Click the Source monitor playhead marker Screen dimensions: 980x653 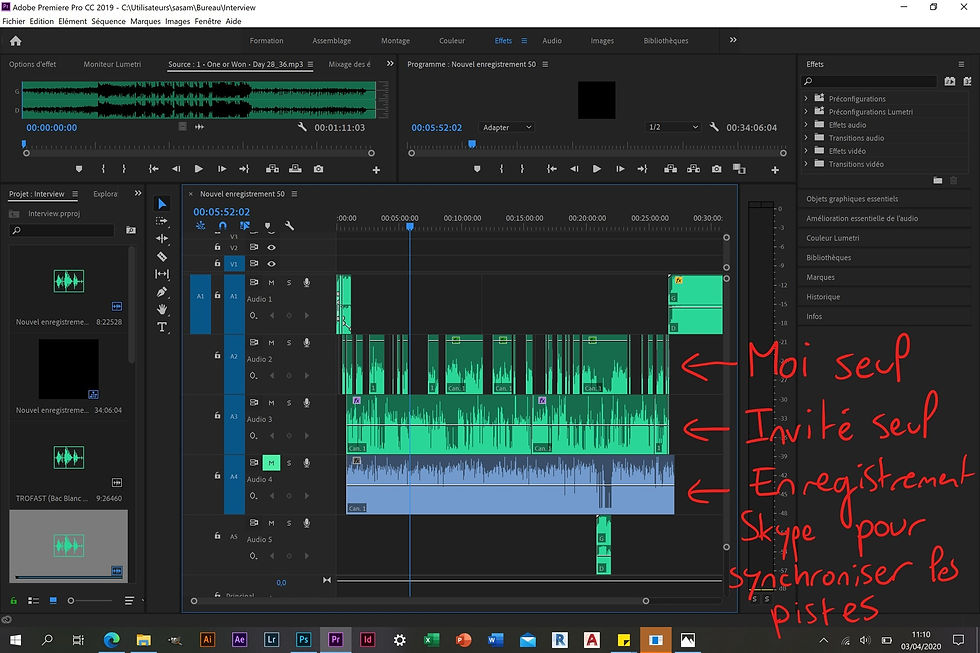[x=24, y=144]
